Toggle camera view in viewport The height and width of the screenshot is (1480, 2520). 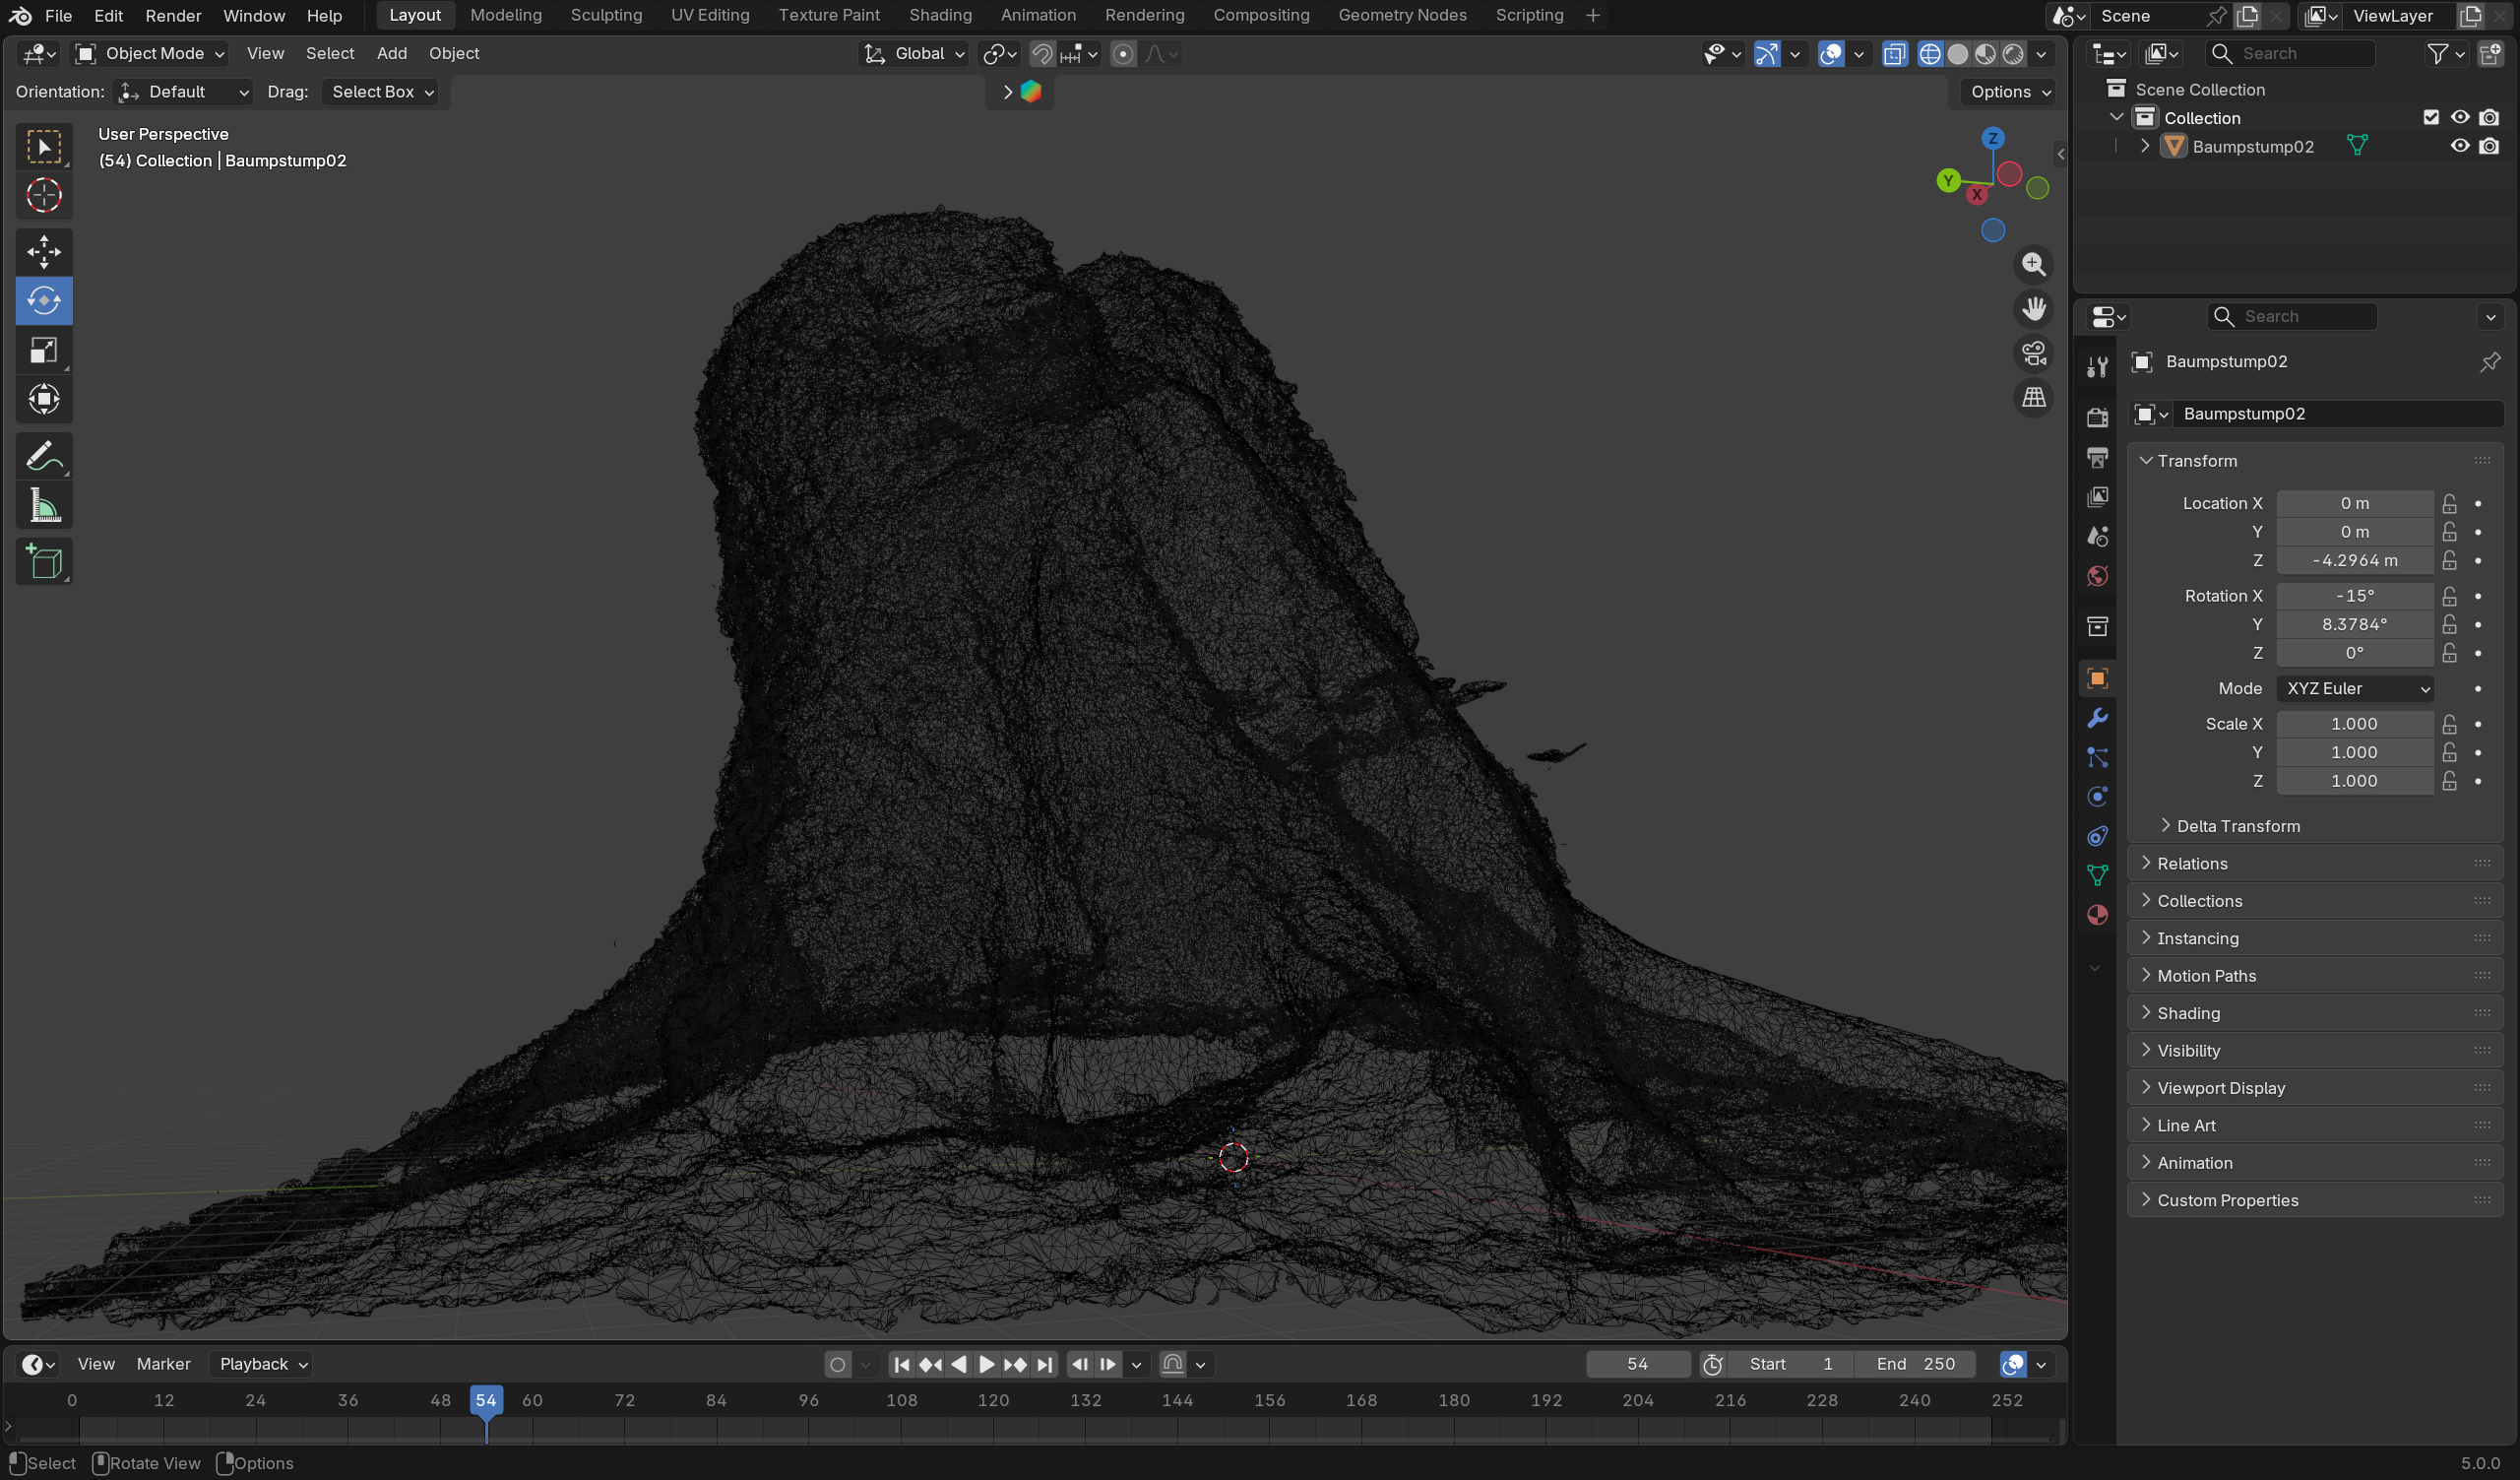click(x=2034, y=353)
